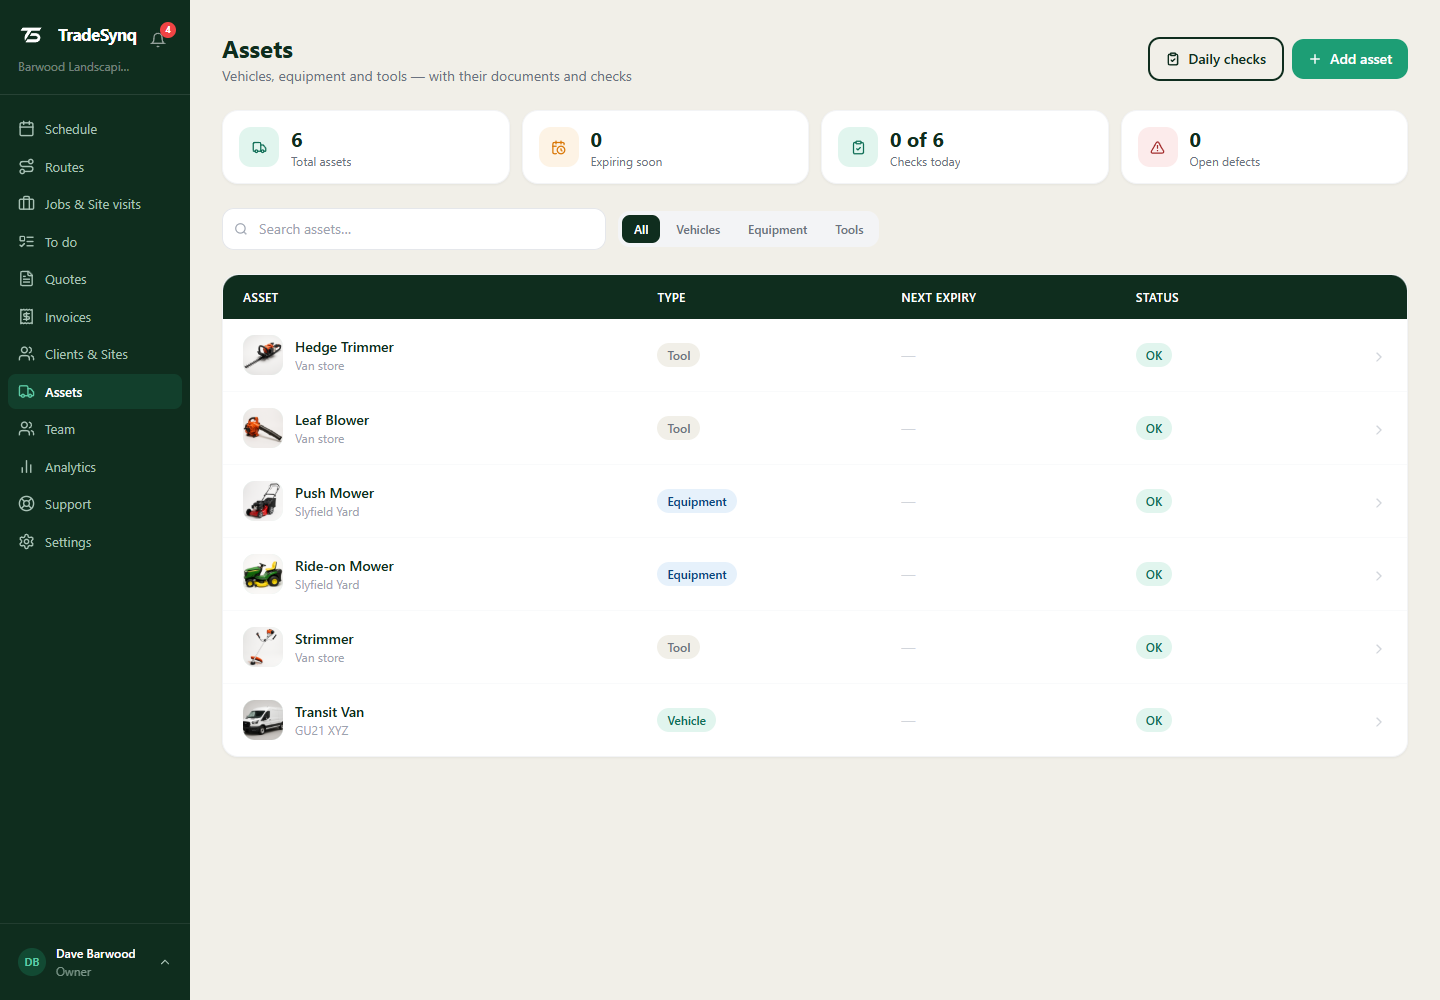1440x1000 pixels.
Task: Click the Strimmer asset name
Action: tap(324, 639)
